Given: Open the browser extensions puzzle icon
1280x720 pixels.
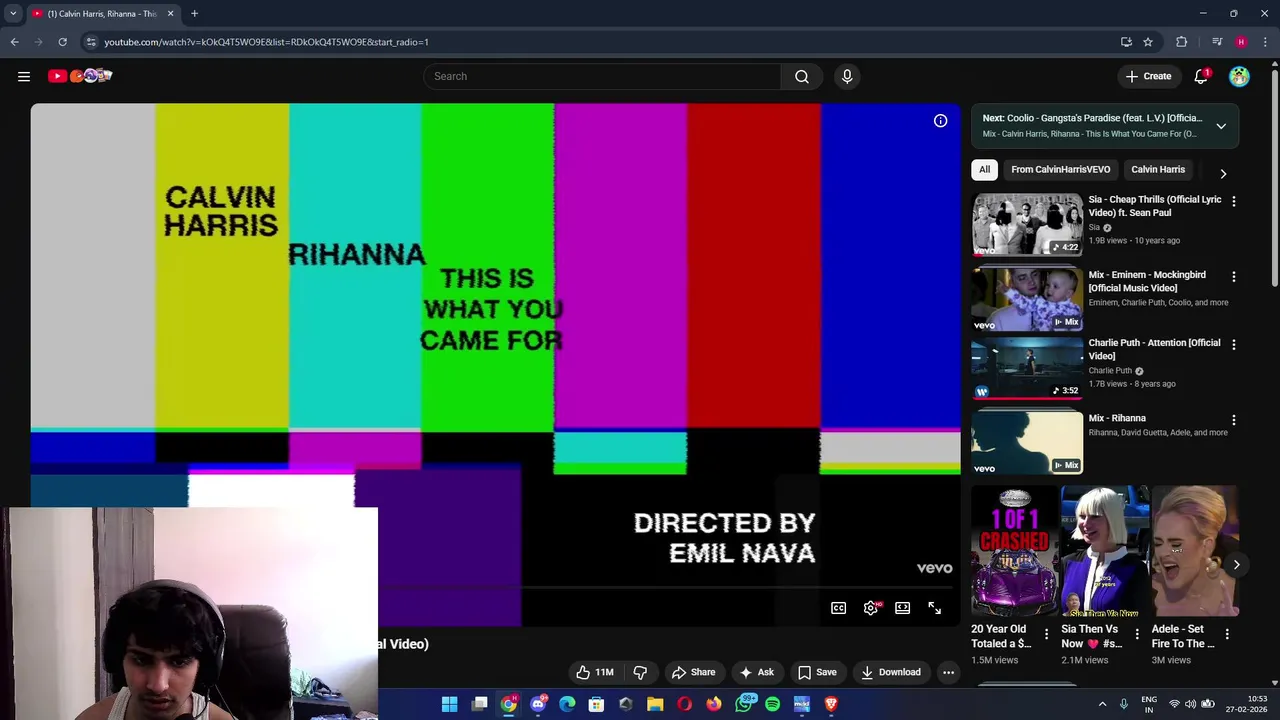Looking at the screenshot, I should click(x=1181, y=42).
